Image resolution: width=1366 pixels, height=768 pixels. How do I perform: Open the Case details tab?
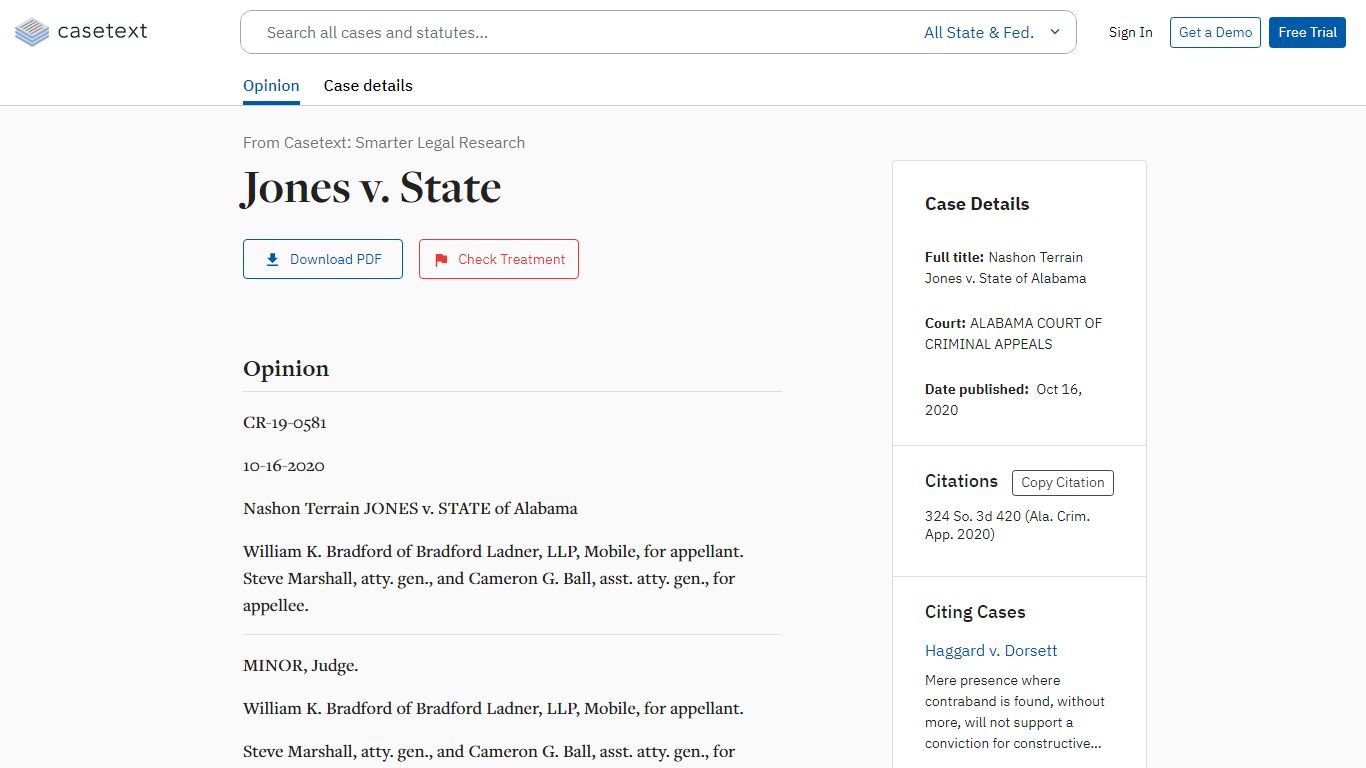368,86
